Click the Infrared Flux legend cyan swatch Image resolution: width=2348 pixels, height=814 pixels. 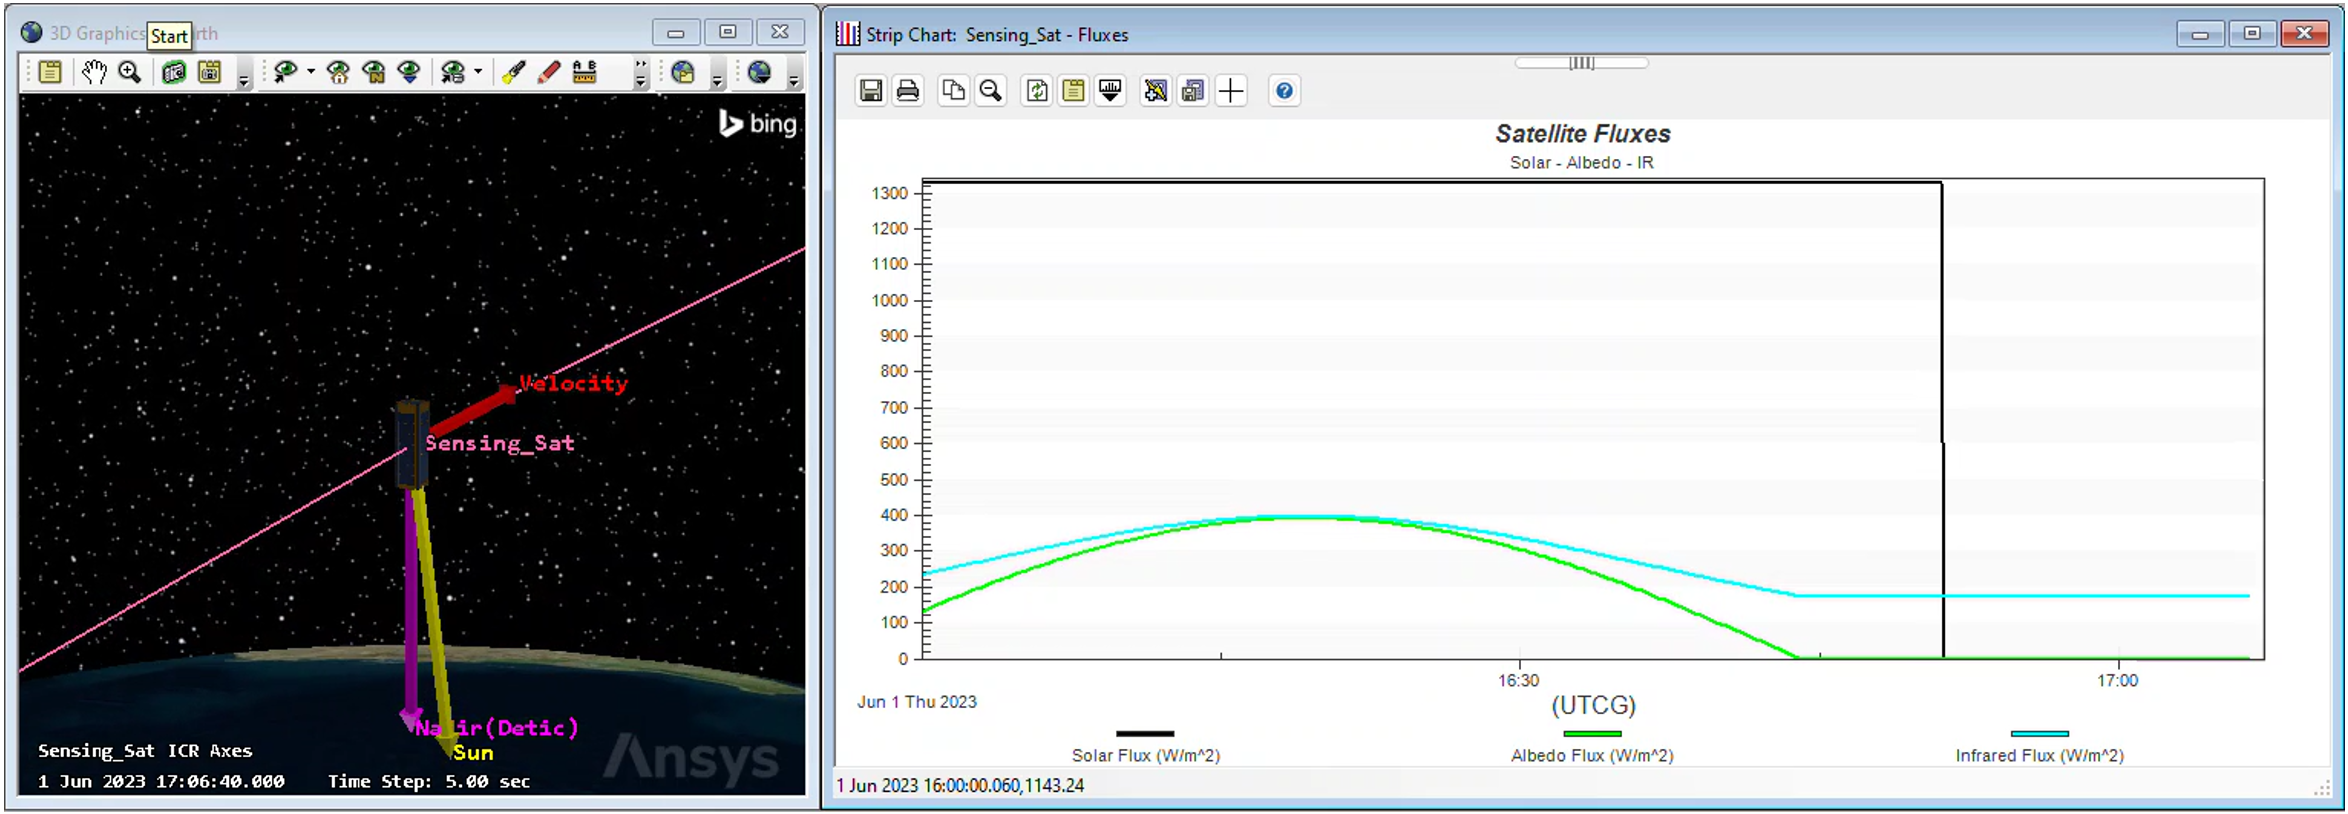point(2039,734)
